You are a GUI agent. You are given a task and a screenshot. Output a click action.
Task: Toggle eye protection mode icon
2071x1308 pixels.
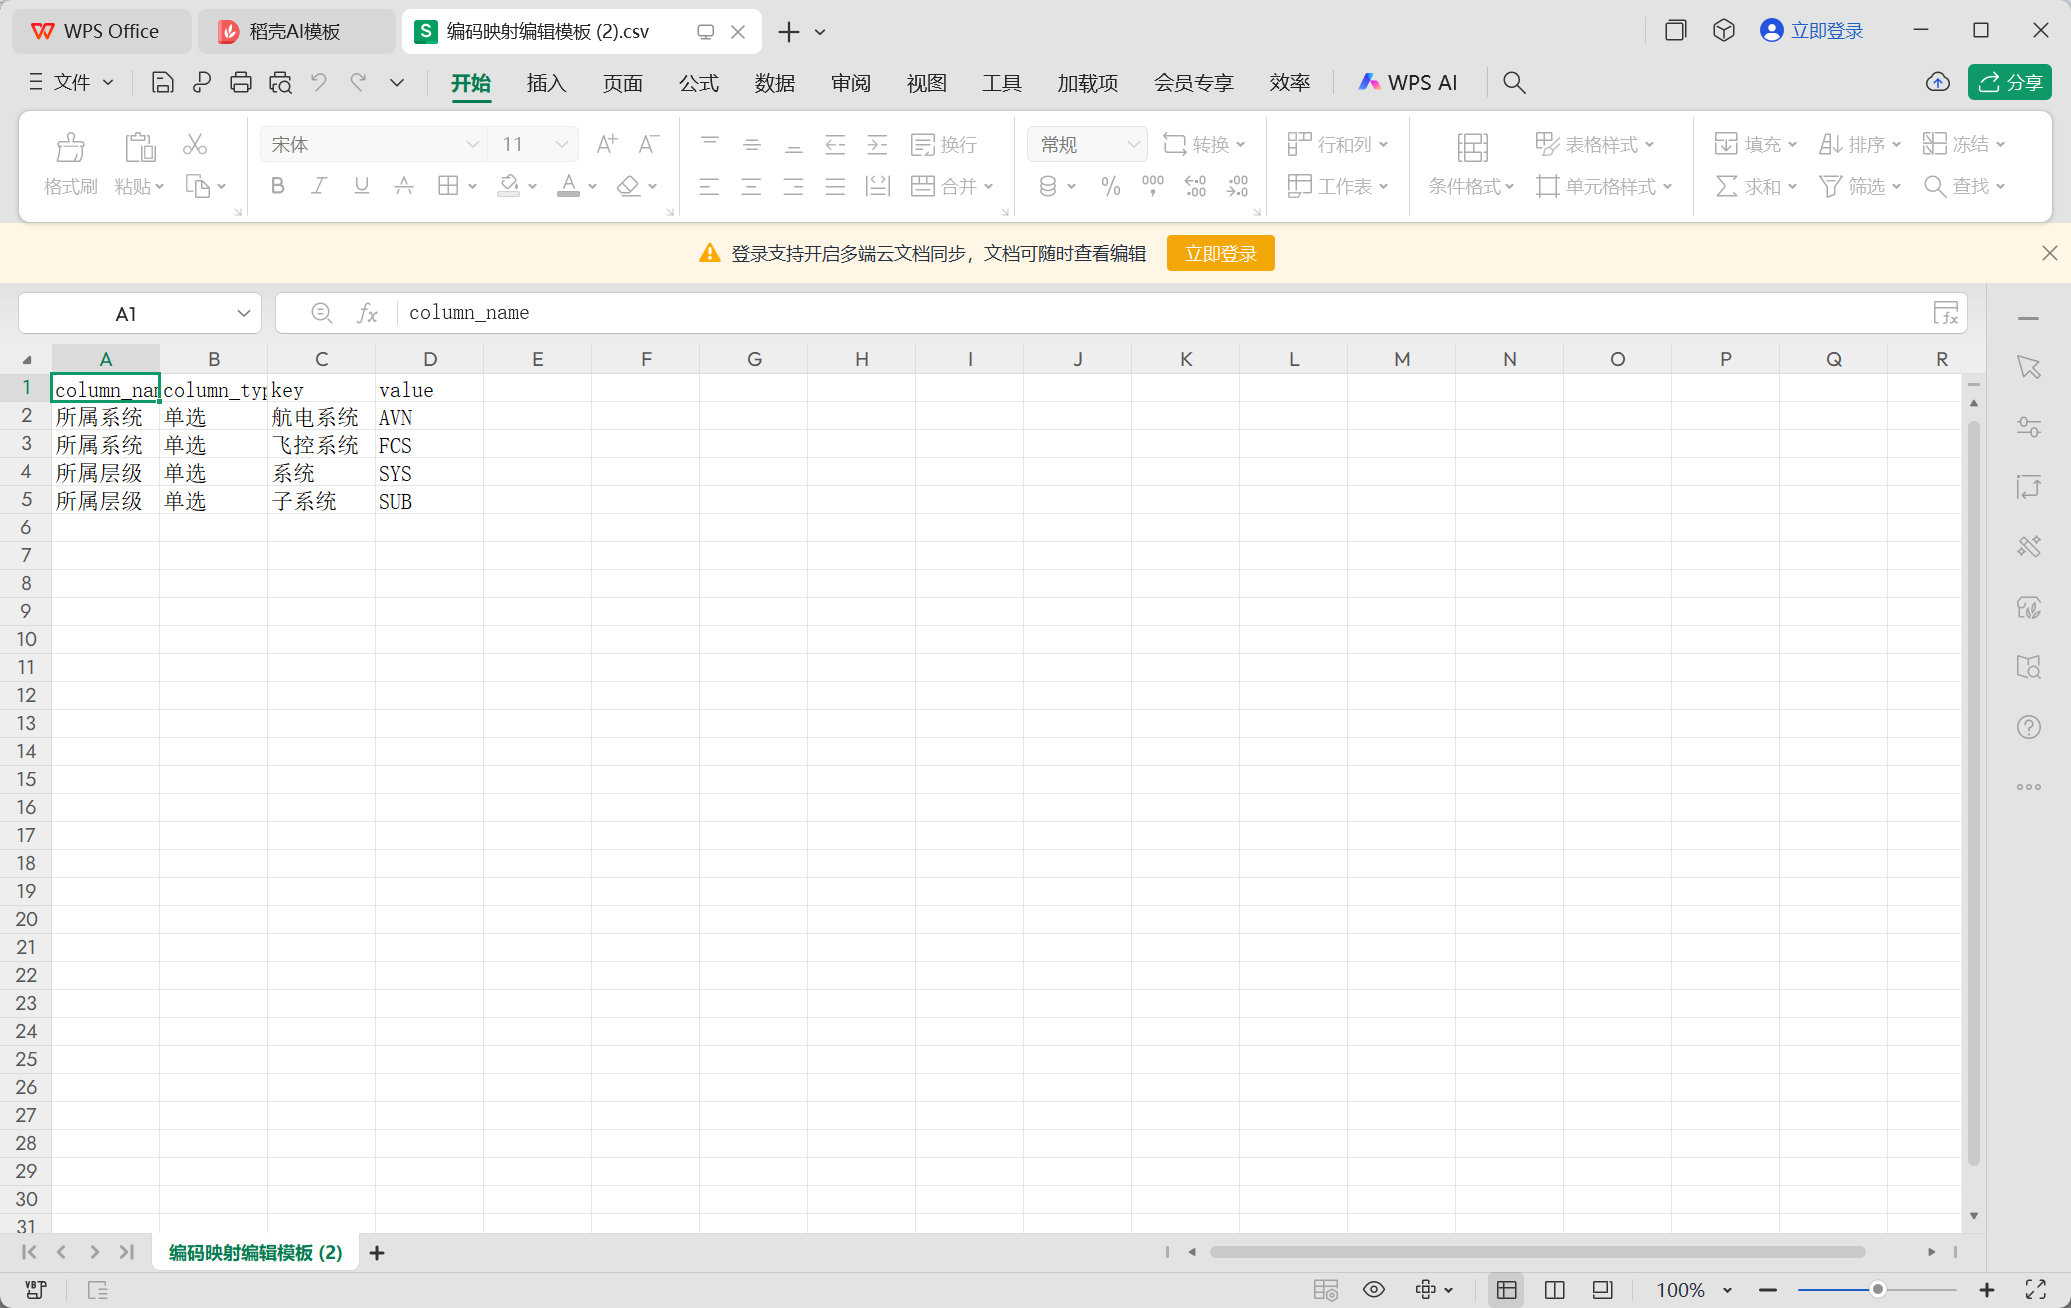(x=1374, y=1290)
